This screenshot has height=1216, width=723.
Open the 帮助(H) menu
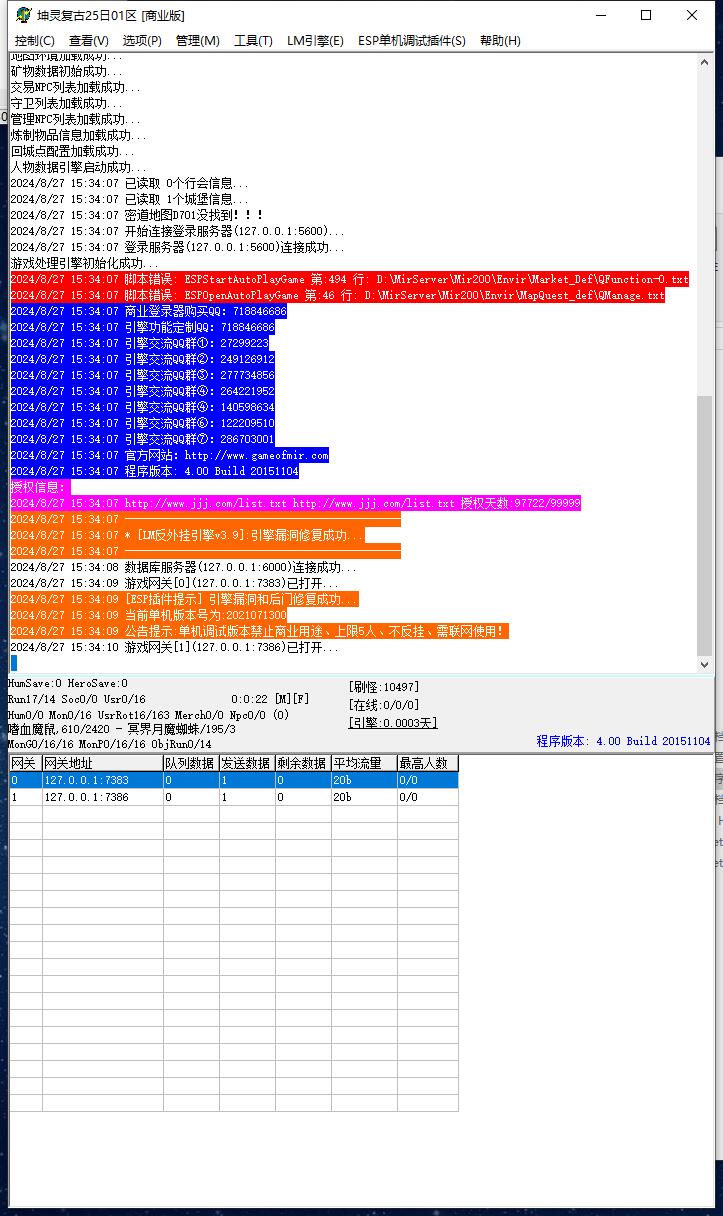point(500,41)
